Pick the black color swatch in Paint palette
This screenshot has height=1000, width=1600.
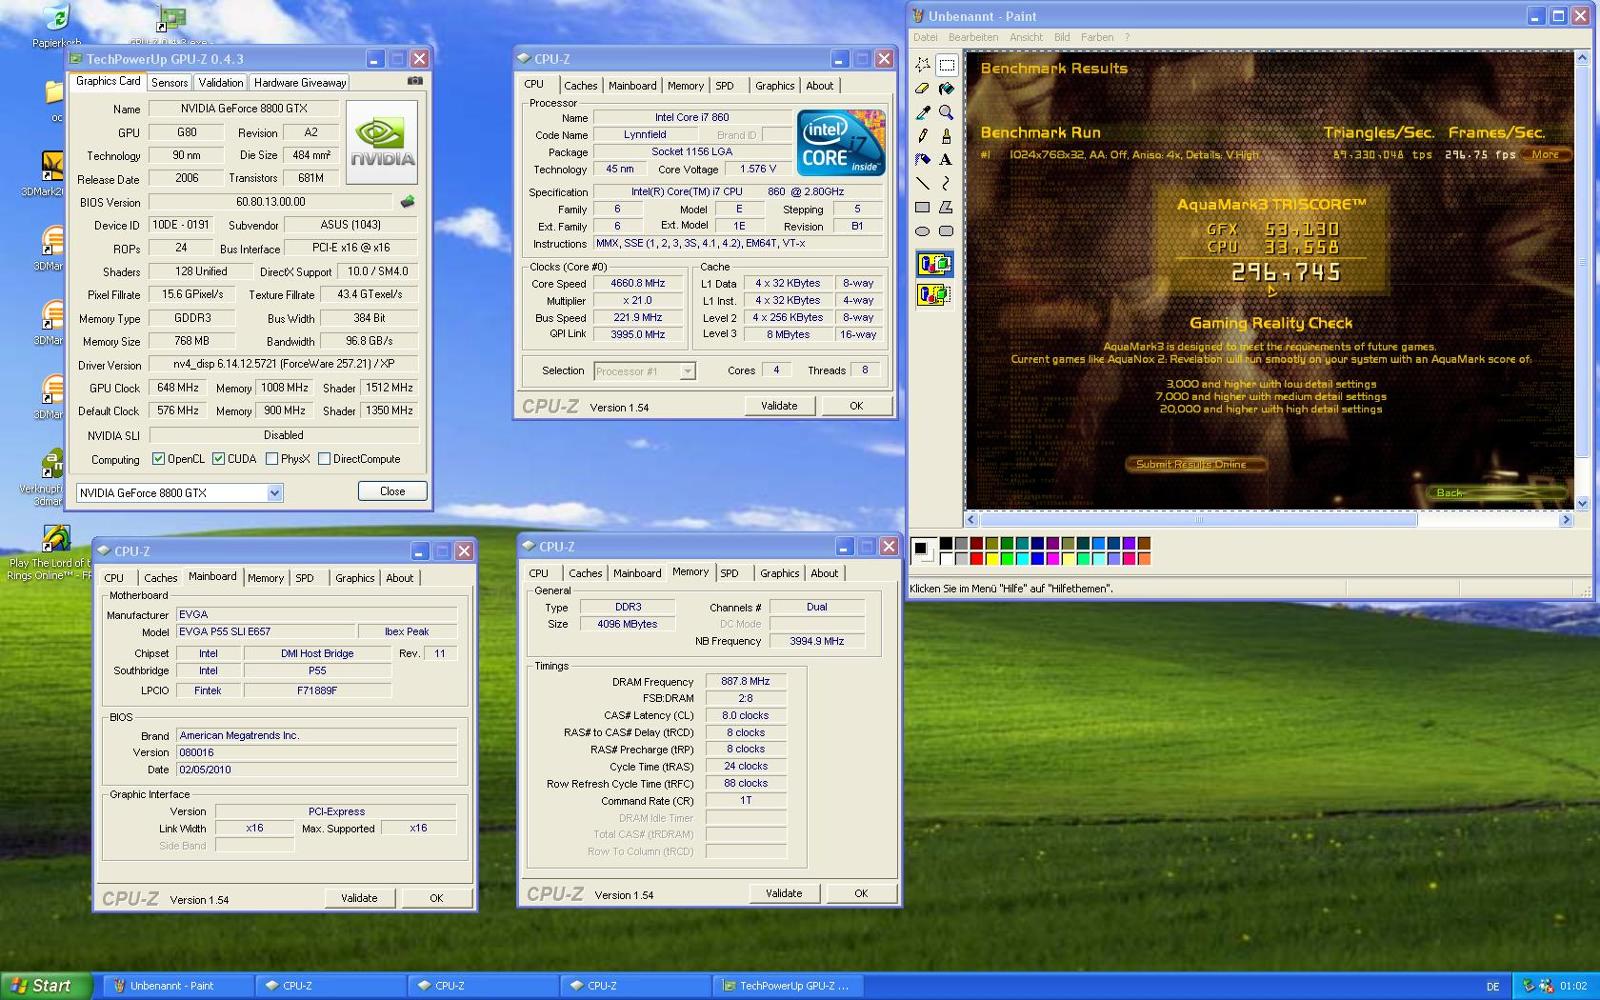[946, 544]
